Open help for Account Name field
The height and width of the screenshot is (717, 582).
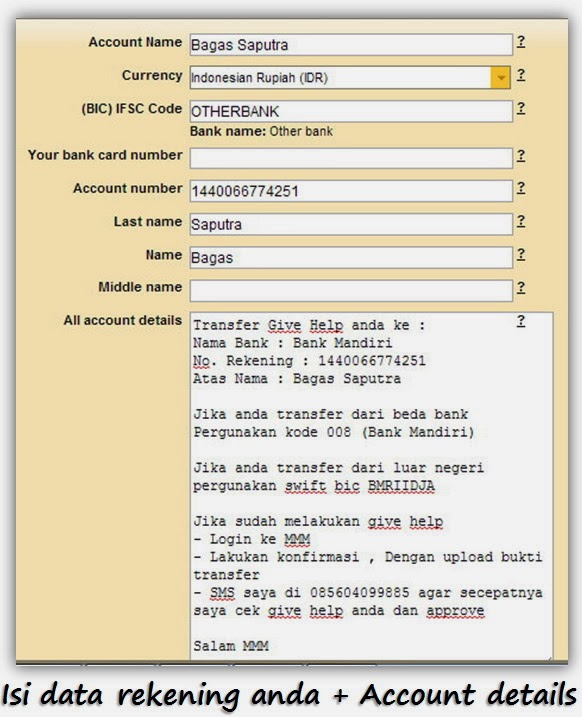pos(521,42)
